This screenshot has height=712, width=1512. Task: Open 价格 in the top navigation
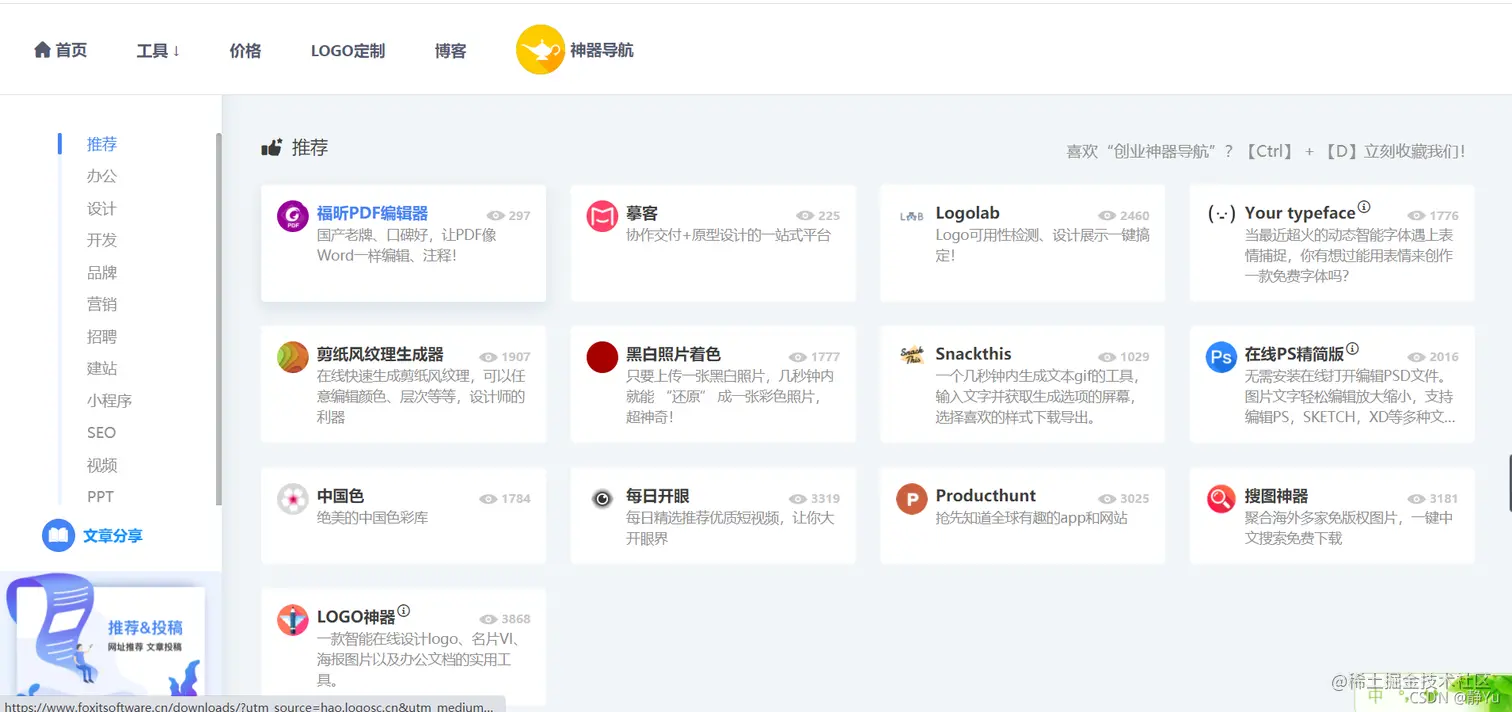coord(245,50)
